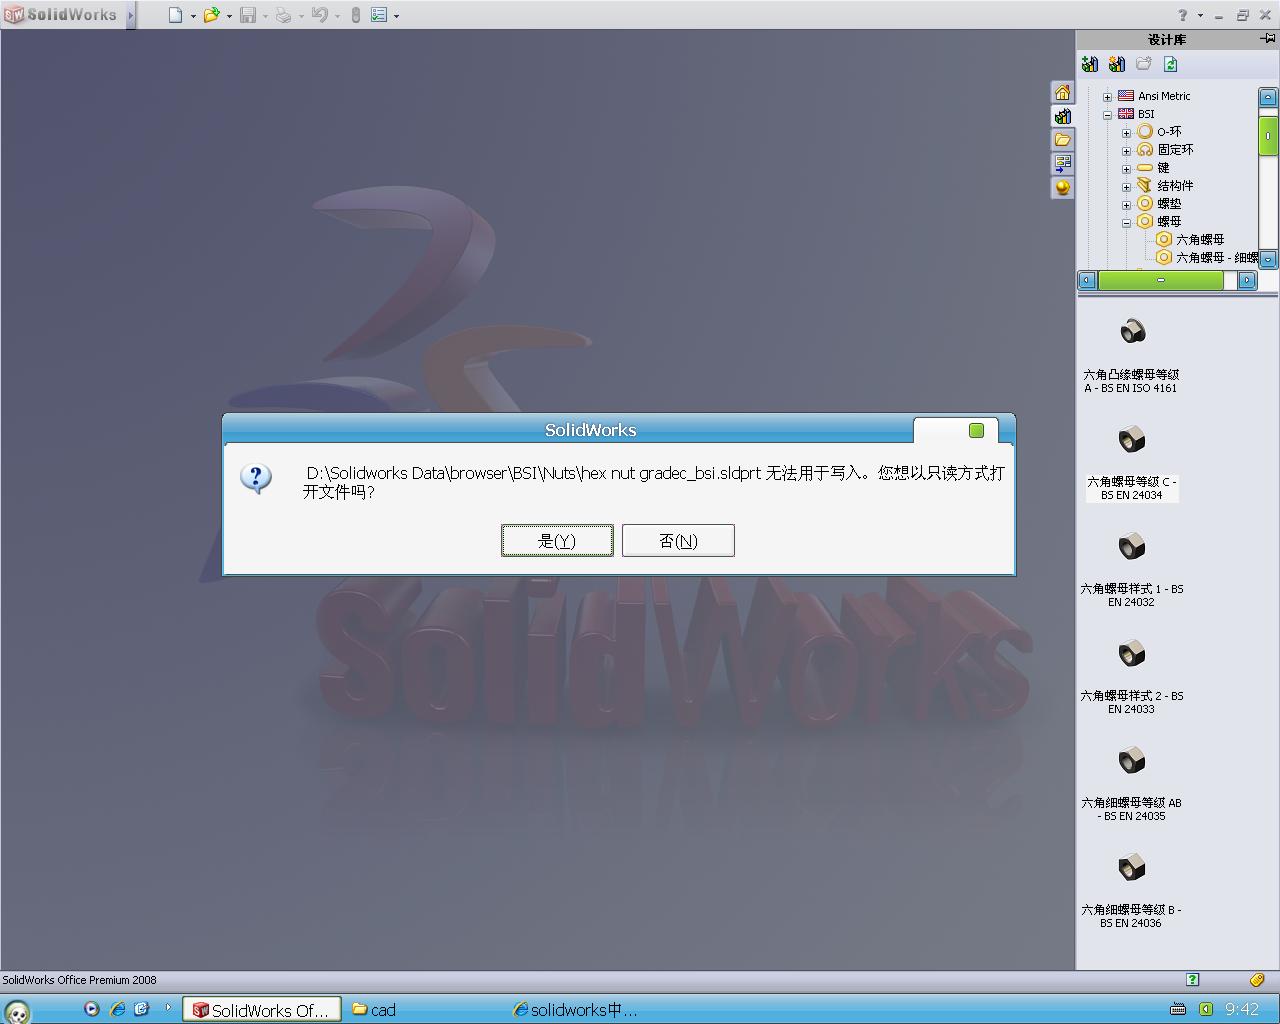Screen dimensions: 1280x1024
Task: Expand the 螺垫 tree node
Action: pos(1126,205)
